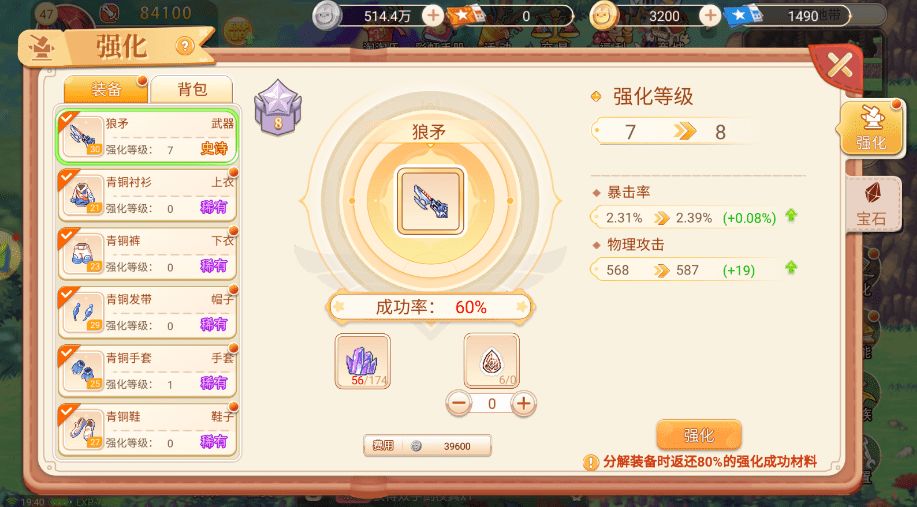The height and width of the screenshot is (507, 917).
Task: Select 青铜手套 equipment item
Action: coord(147,371)
